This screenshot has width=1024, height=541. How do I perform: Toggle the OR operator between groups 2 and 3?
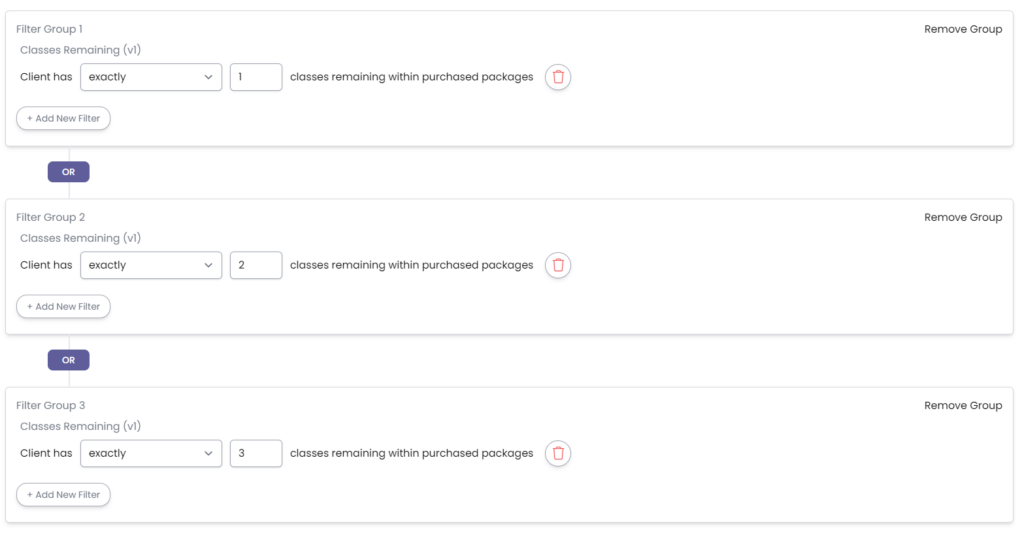pos(68,360)
